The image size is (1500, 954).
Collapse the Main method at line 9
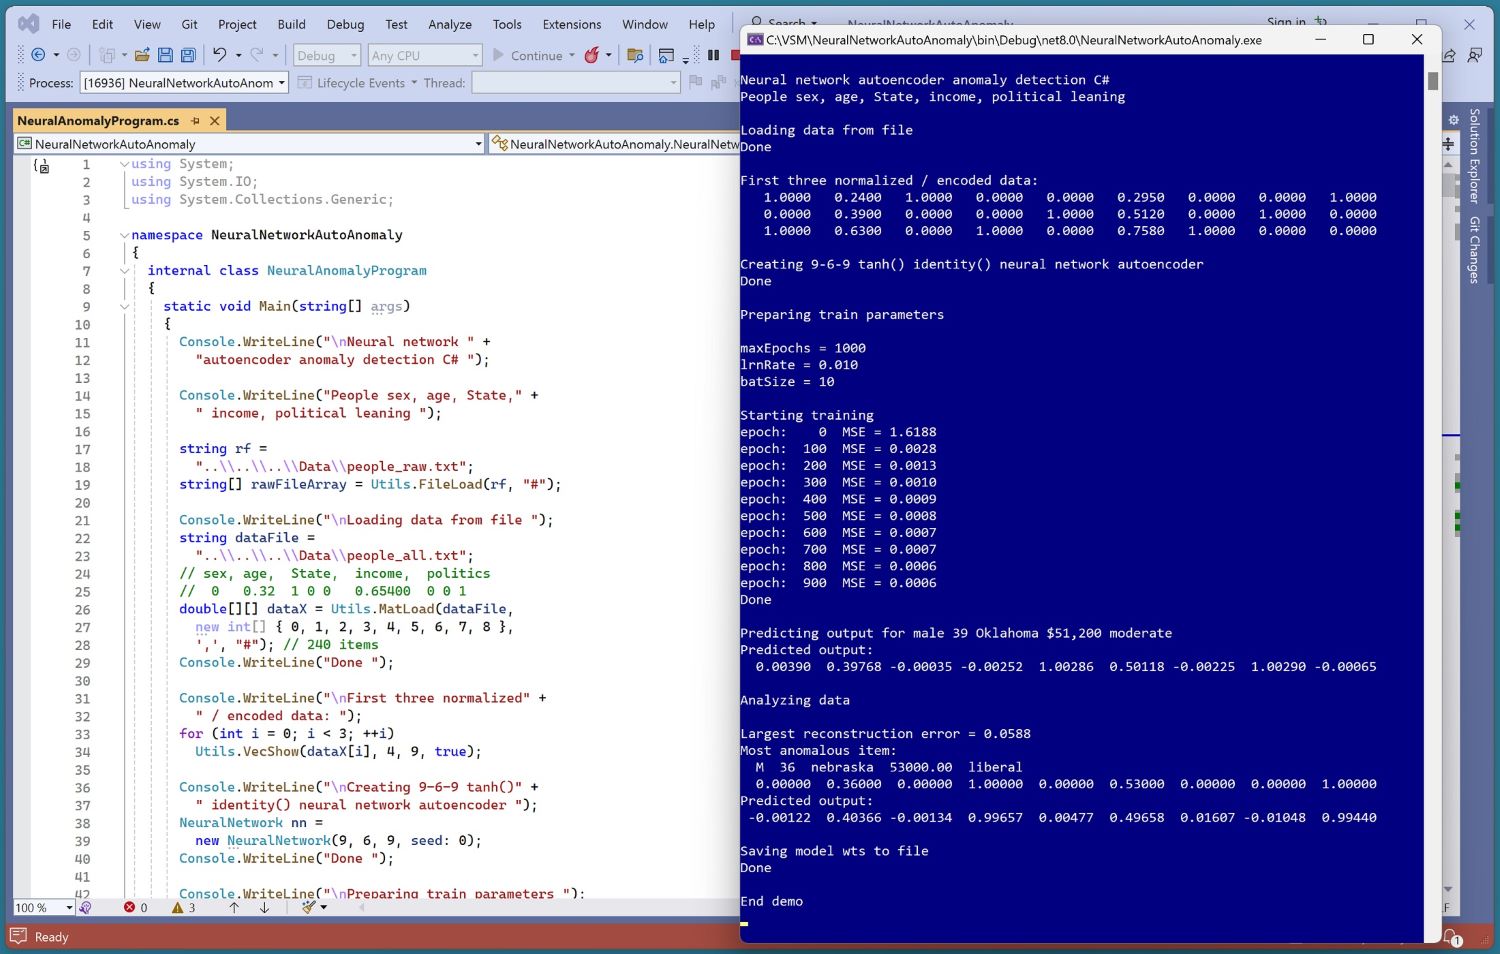125,307
